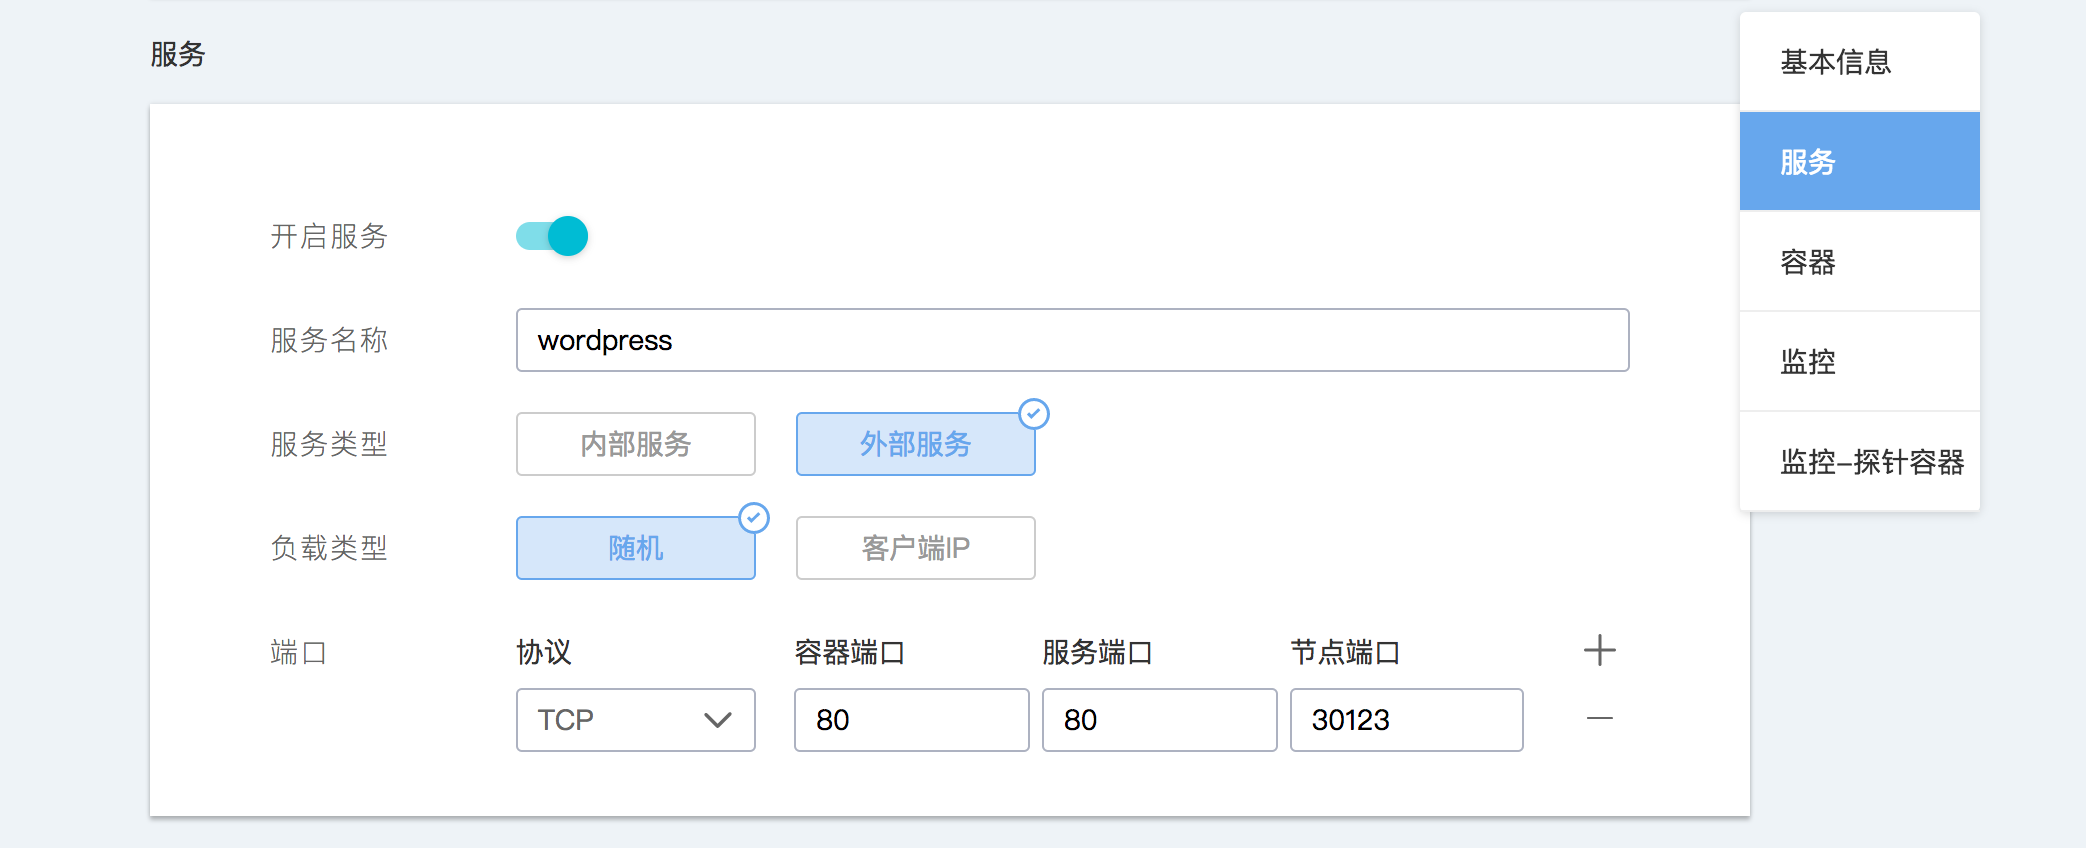
Task: Edit the 容器端口 field showing 80
Action: pos(912,720)
